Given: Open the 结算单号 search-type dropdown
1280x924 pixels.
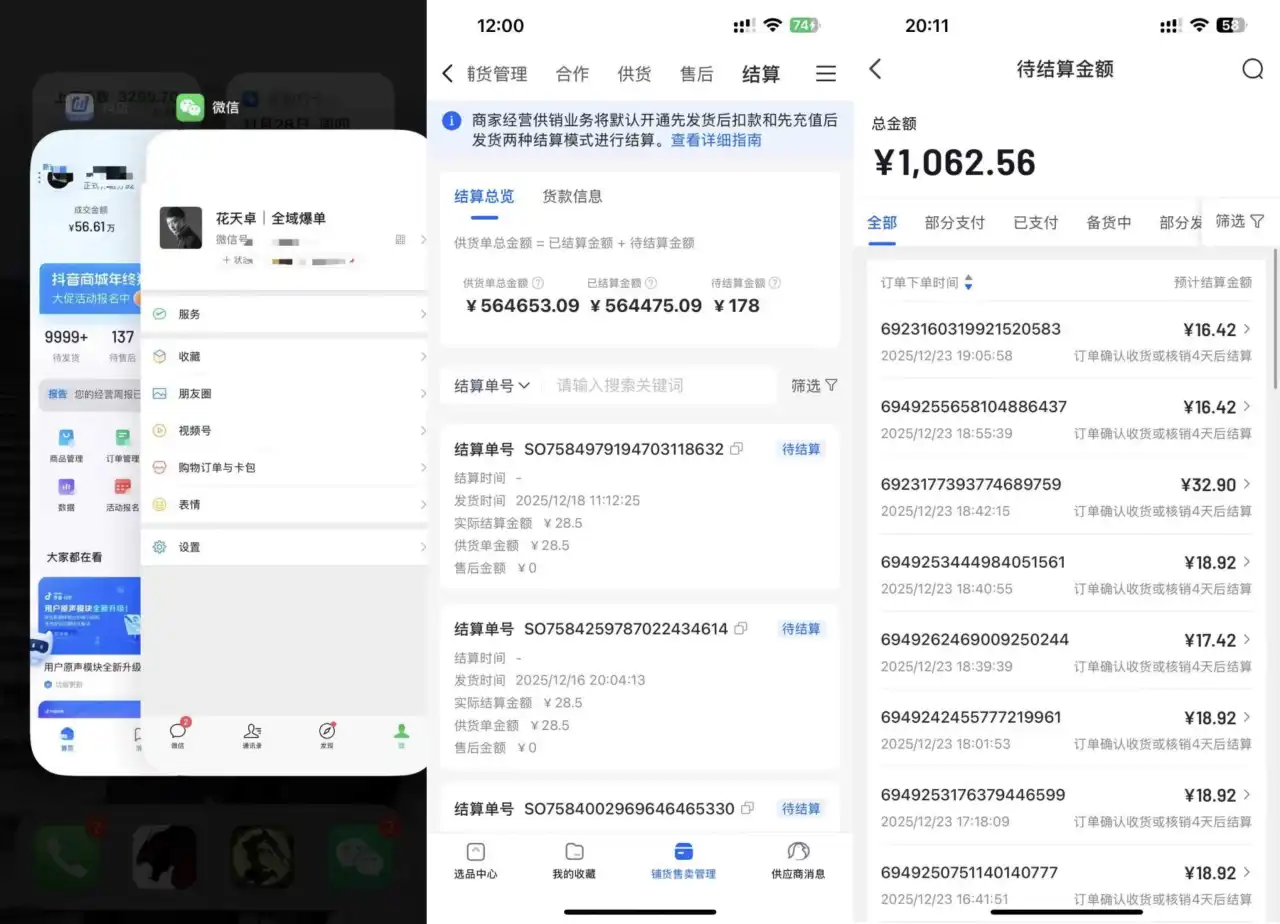Looking at the screenshot, I should tap(492, 385).
